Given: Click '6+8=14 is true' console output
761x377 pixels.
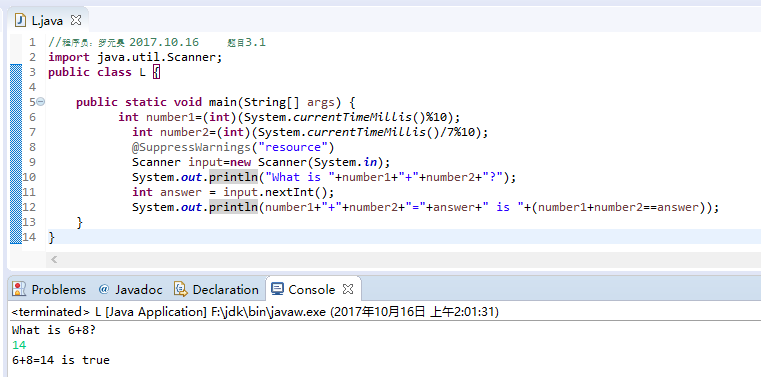Looking at the screenshot, I should coord(61,360).
